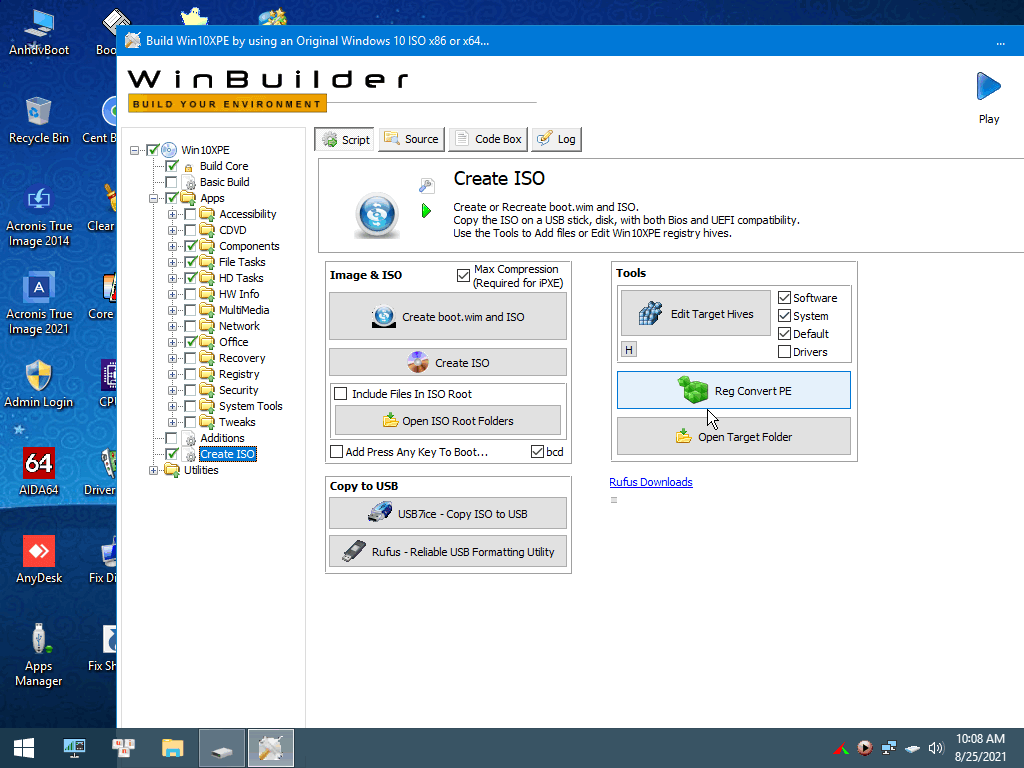Click the red play tray icon
The height and width of the screenshot is (768, 1024).
tap(865, 748)
